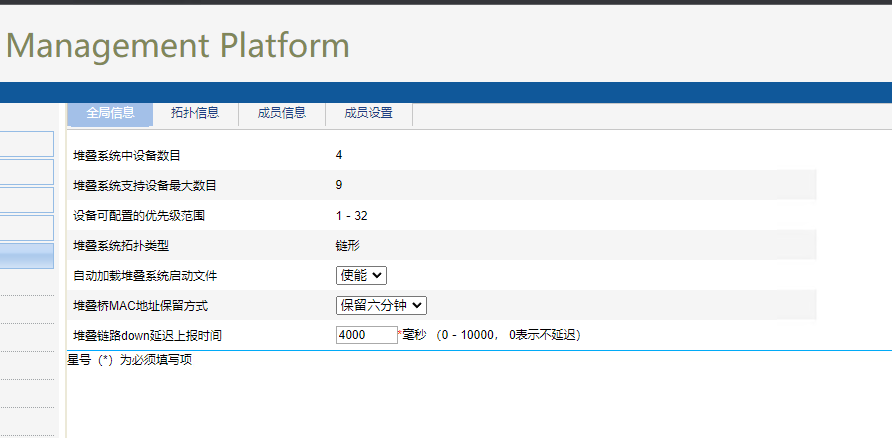
Task: Click the 毫秒 range hint text
Action: [490, 335]
